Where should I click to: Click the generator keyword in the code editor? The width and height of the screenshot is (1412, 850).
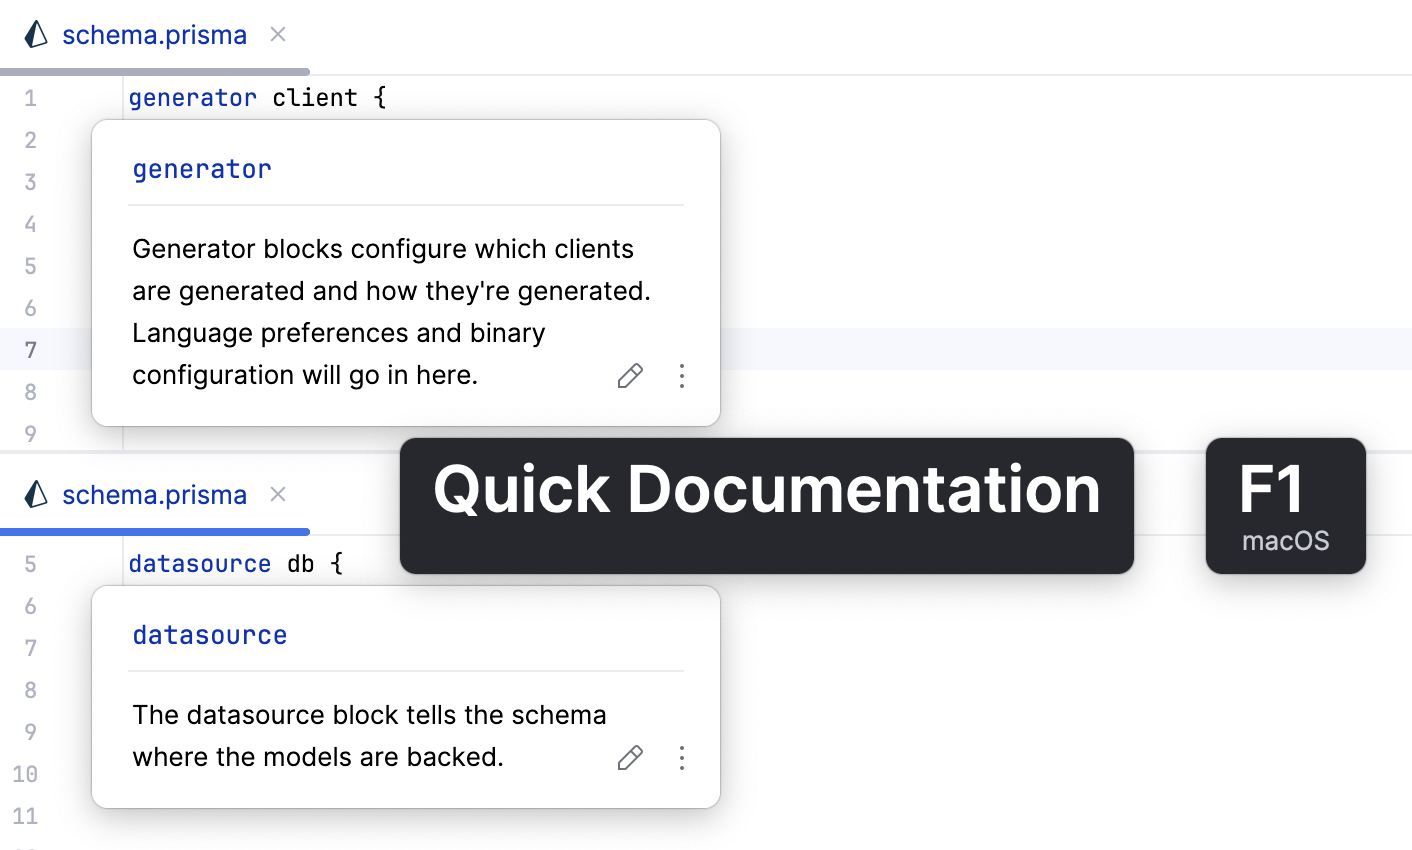192,97
